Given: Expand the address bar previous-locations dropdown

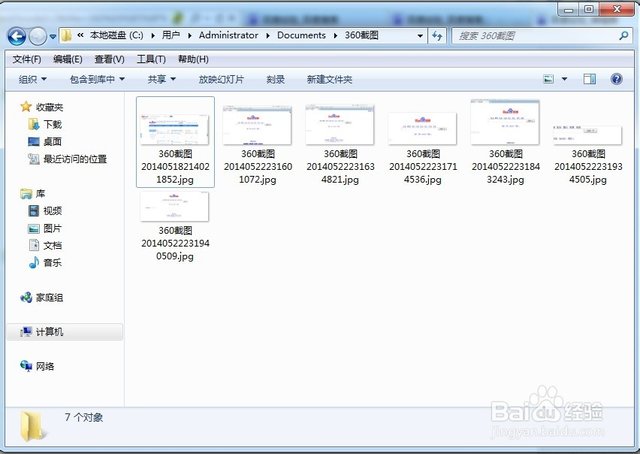Looking at the screenshot, I should tap(420, 36).
